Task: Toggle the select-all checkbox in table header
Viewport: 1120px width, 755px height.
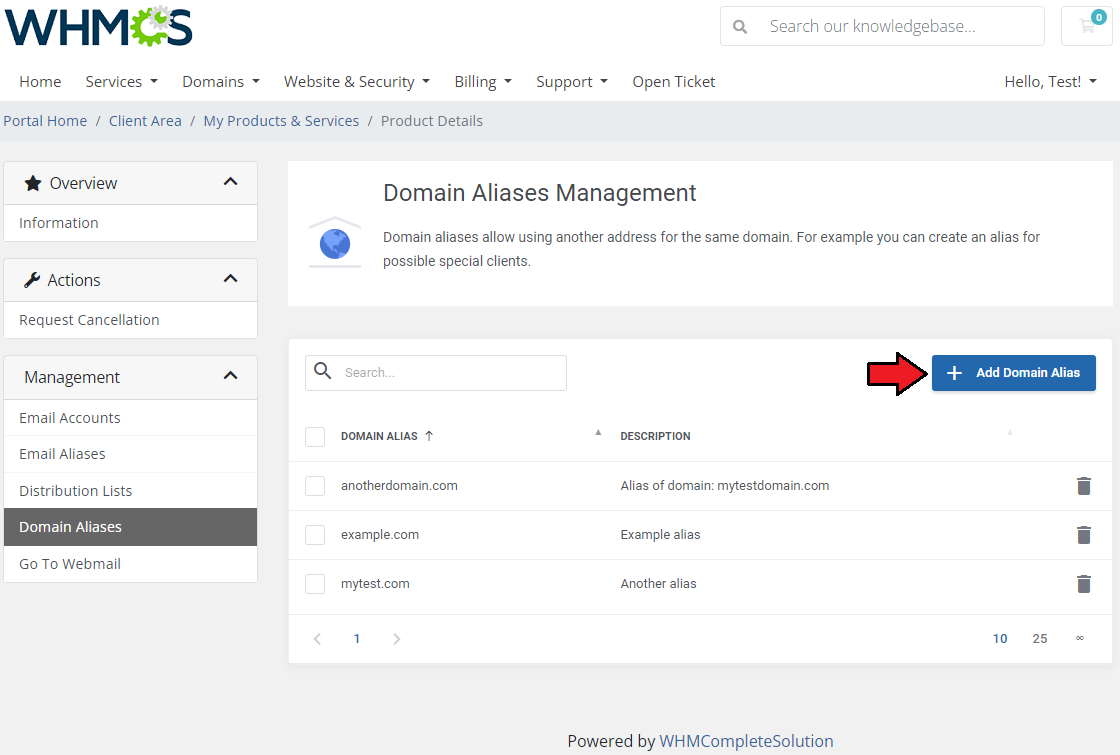Action: (315, 436)
